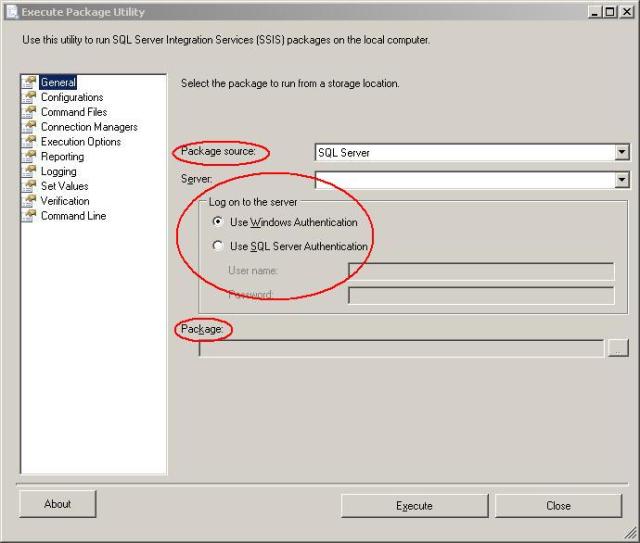This screenshot has width=640, height=543.
Task: Click the Command Files page icon
Action: pos(29,113)
